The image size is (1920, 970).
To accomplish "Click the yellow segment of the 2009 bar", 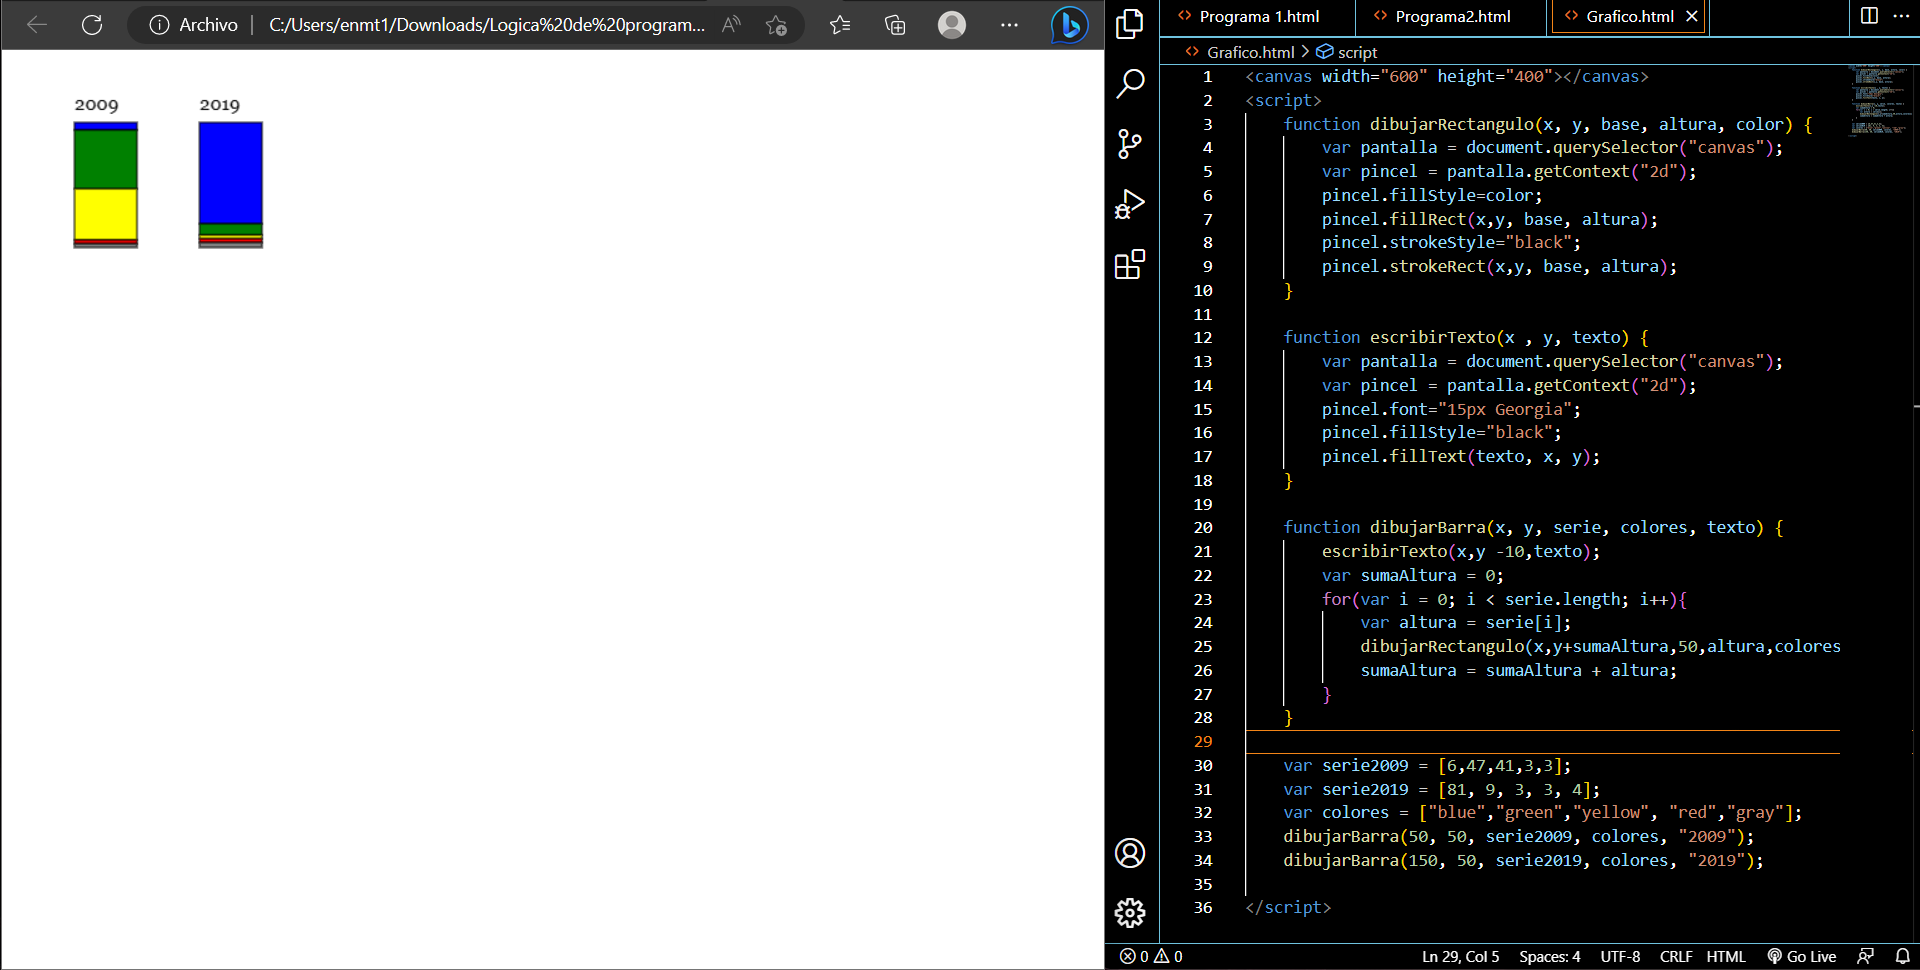I will tap(105, 213).
